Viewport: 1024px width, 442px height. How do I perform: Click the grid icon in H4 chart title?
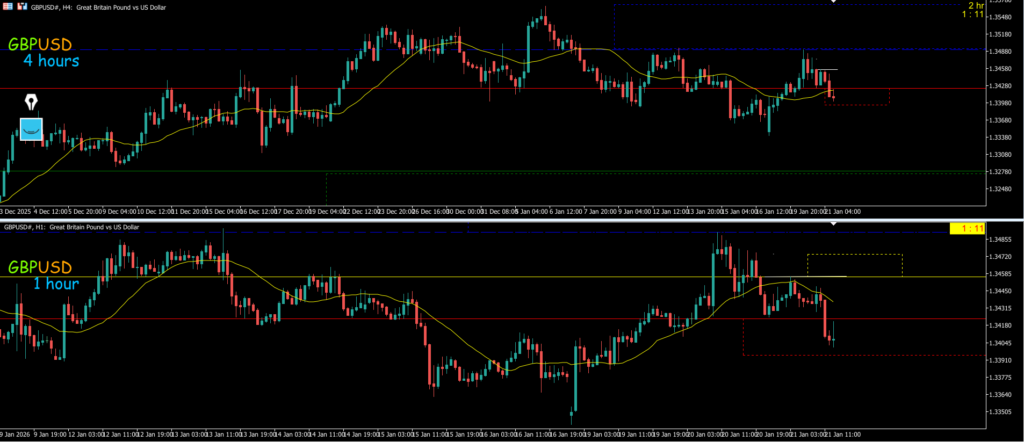pos(6,5)
